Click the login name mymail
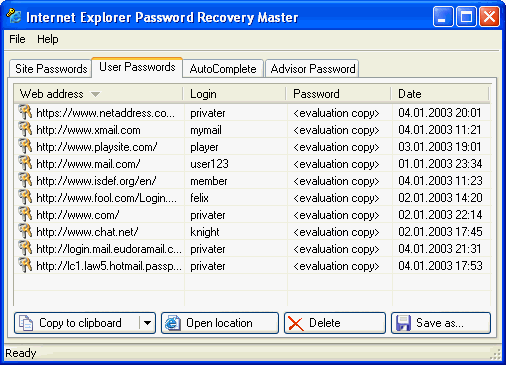This screenshot has width=506, height=365. [x=206, y=130]
